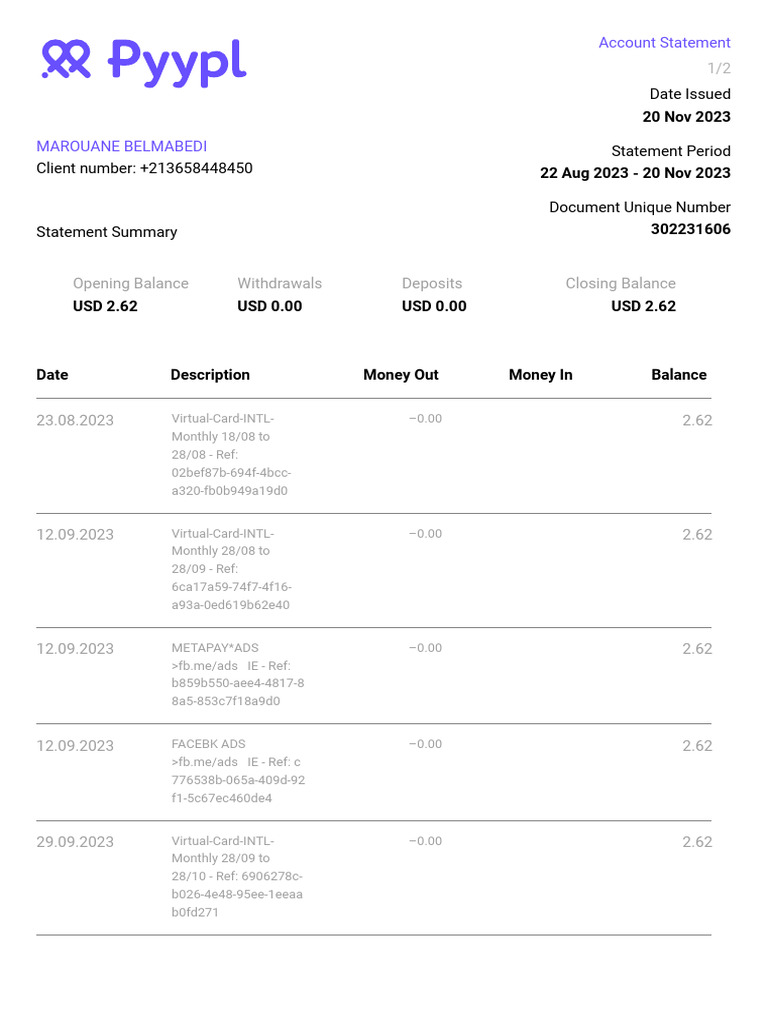Open the Account Statement title link
Image resolution: width=768 pixels, height=1024 pixels.
click(664, 43)
